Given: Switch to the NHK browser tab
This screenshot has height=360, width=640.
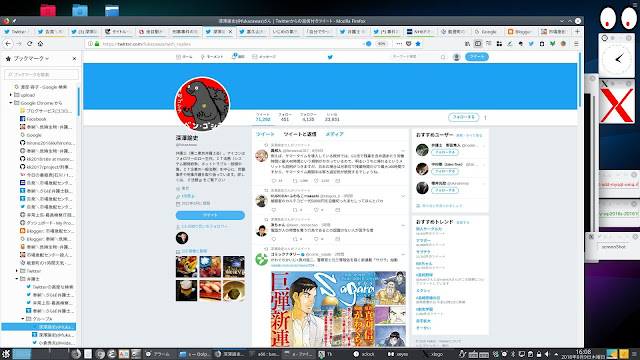Looking at the screenshot, I should tap(420, 31).
